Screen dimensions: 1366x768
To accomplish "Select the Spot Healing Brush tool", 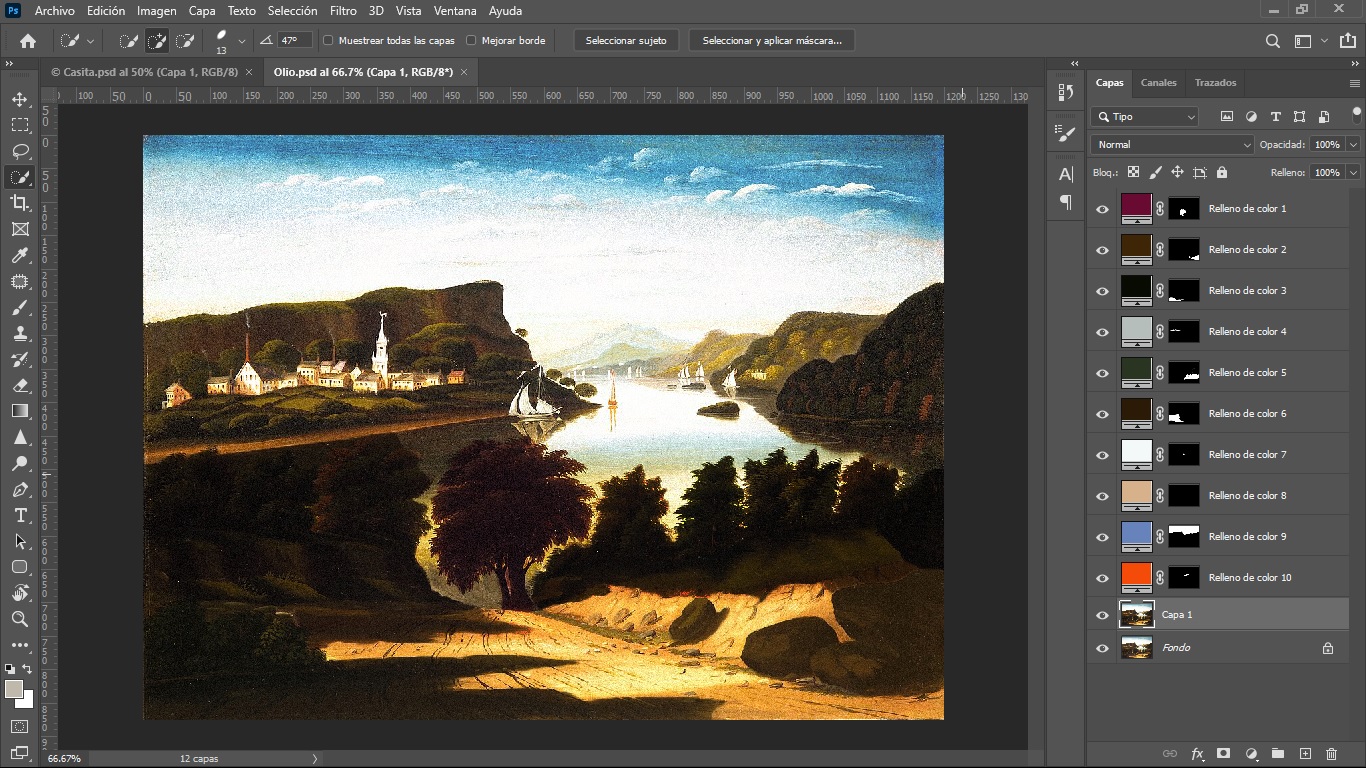I will [x=20, y=282].
